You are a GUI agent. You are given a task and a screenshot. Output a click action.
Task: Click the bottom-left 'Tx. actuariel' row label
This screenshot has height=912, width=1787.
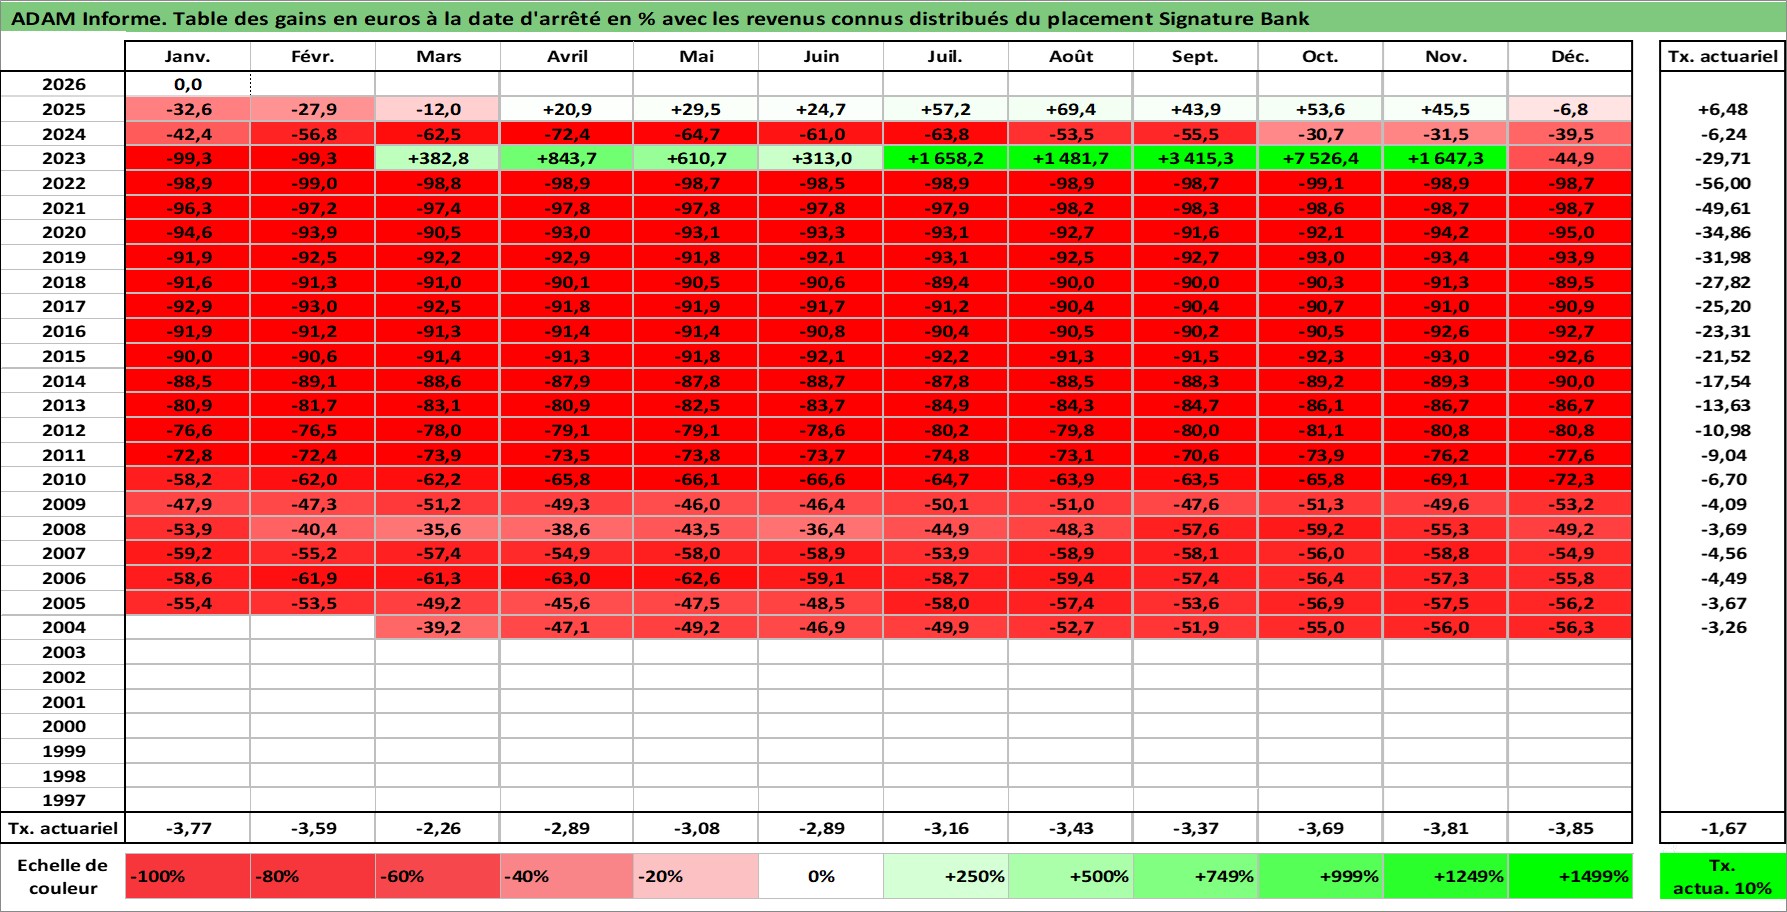point(63,828)
